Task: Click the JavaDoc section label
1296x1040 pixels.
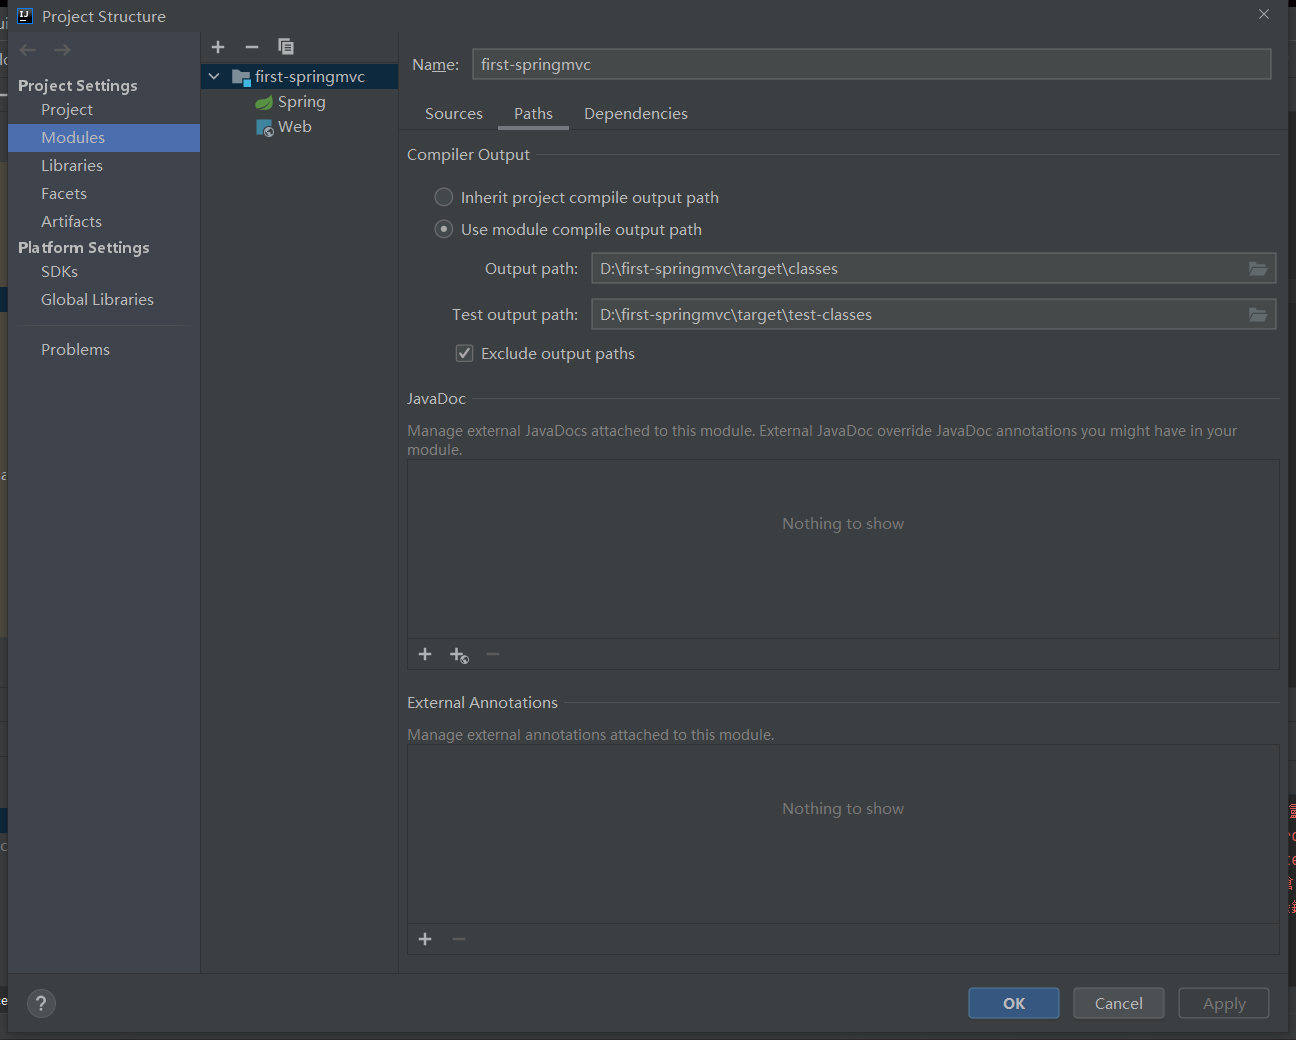Action: (436, 399)
